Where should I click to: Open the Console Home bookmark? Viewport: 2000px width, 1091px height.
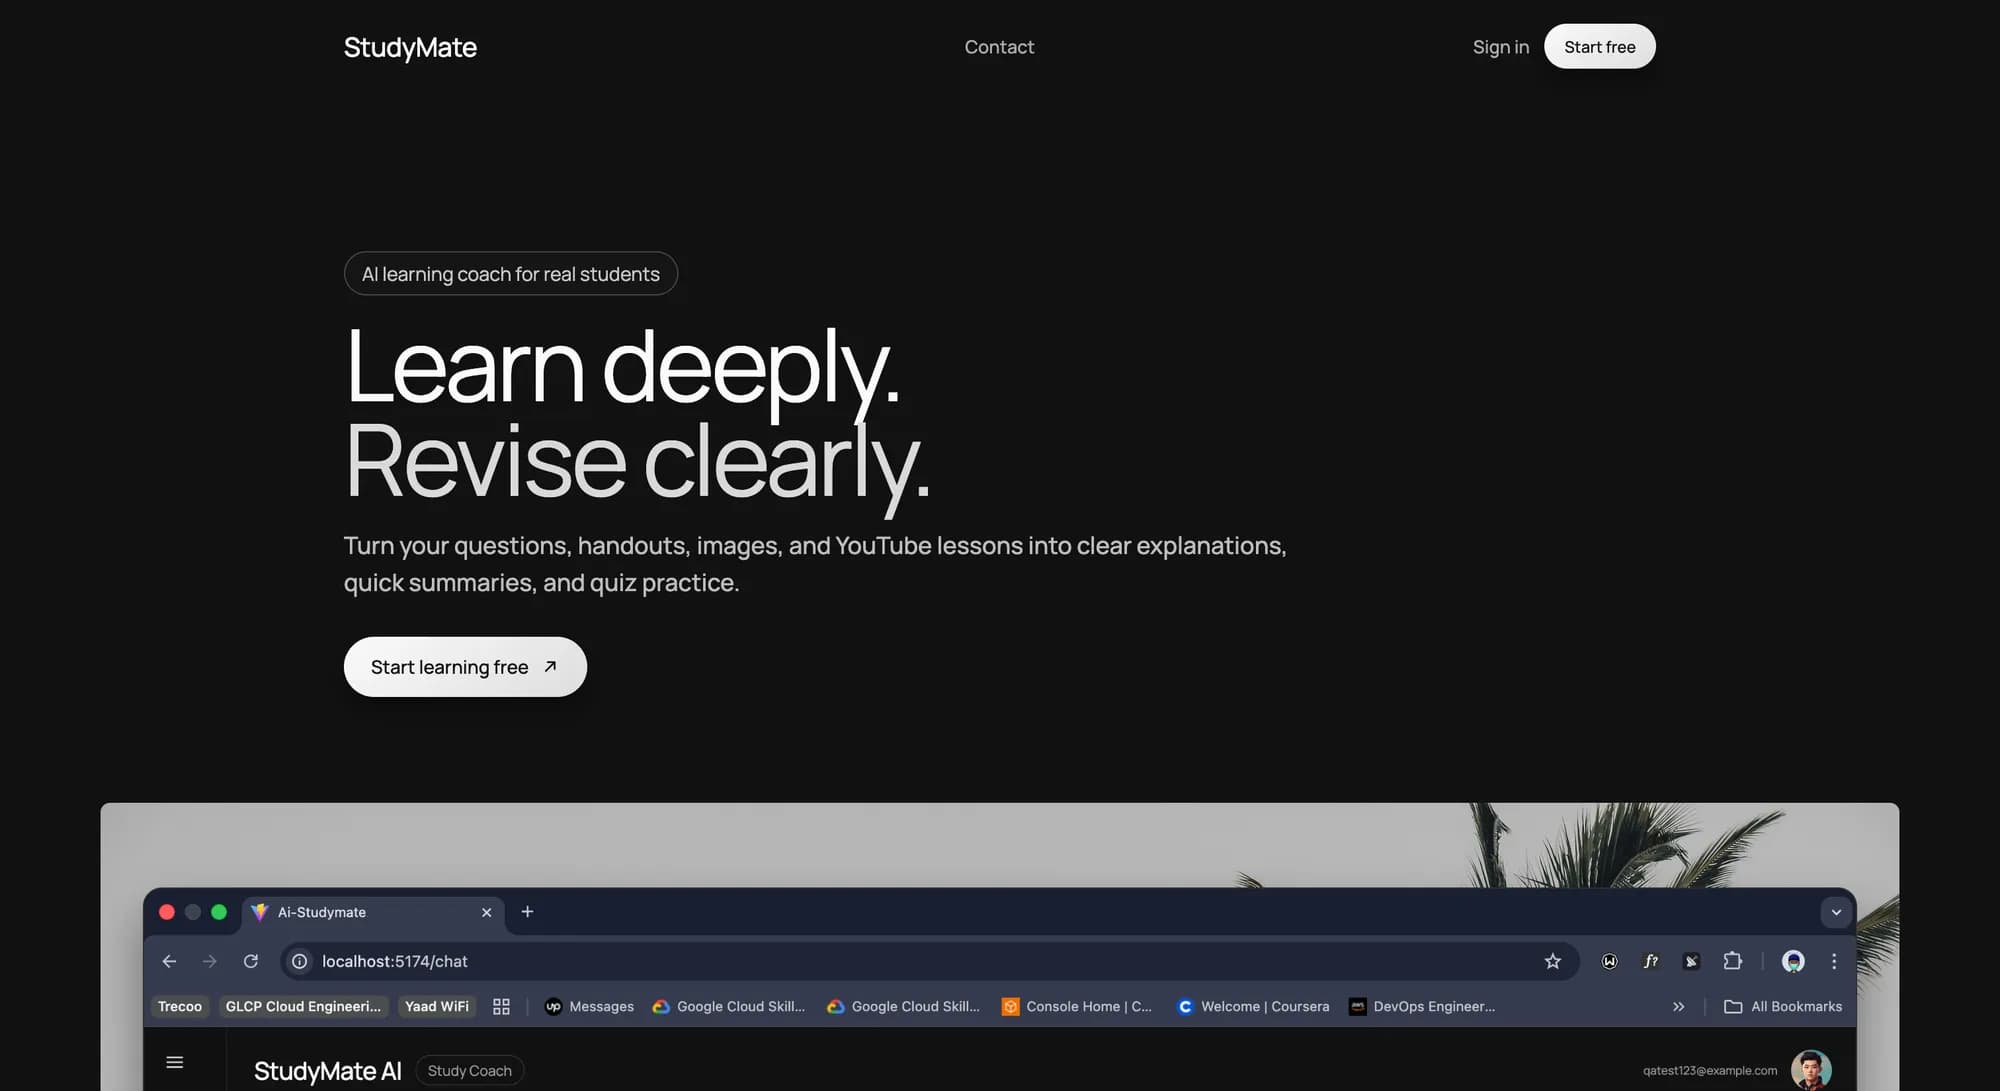pos(1077,1006)
